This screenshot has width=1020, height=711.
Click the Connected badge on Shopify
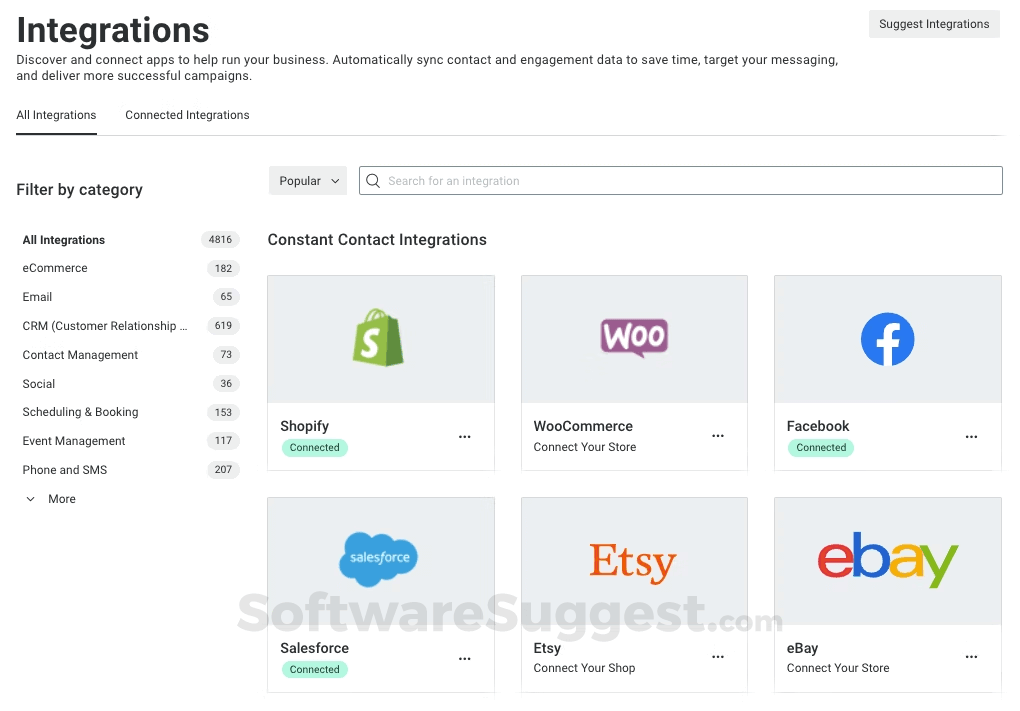point(314,448)
